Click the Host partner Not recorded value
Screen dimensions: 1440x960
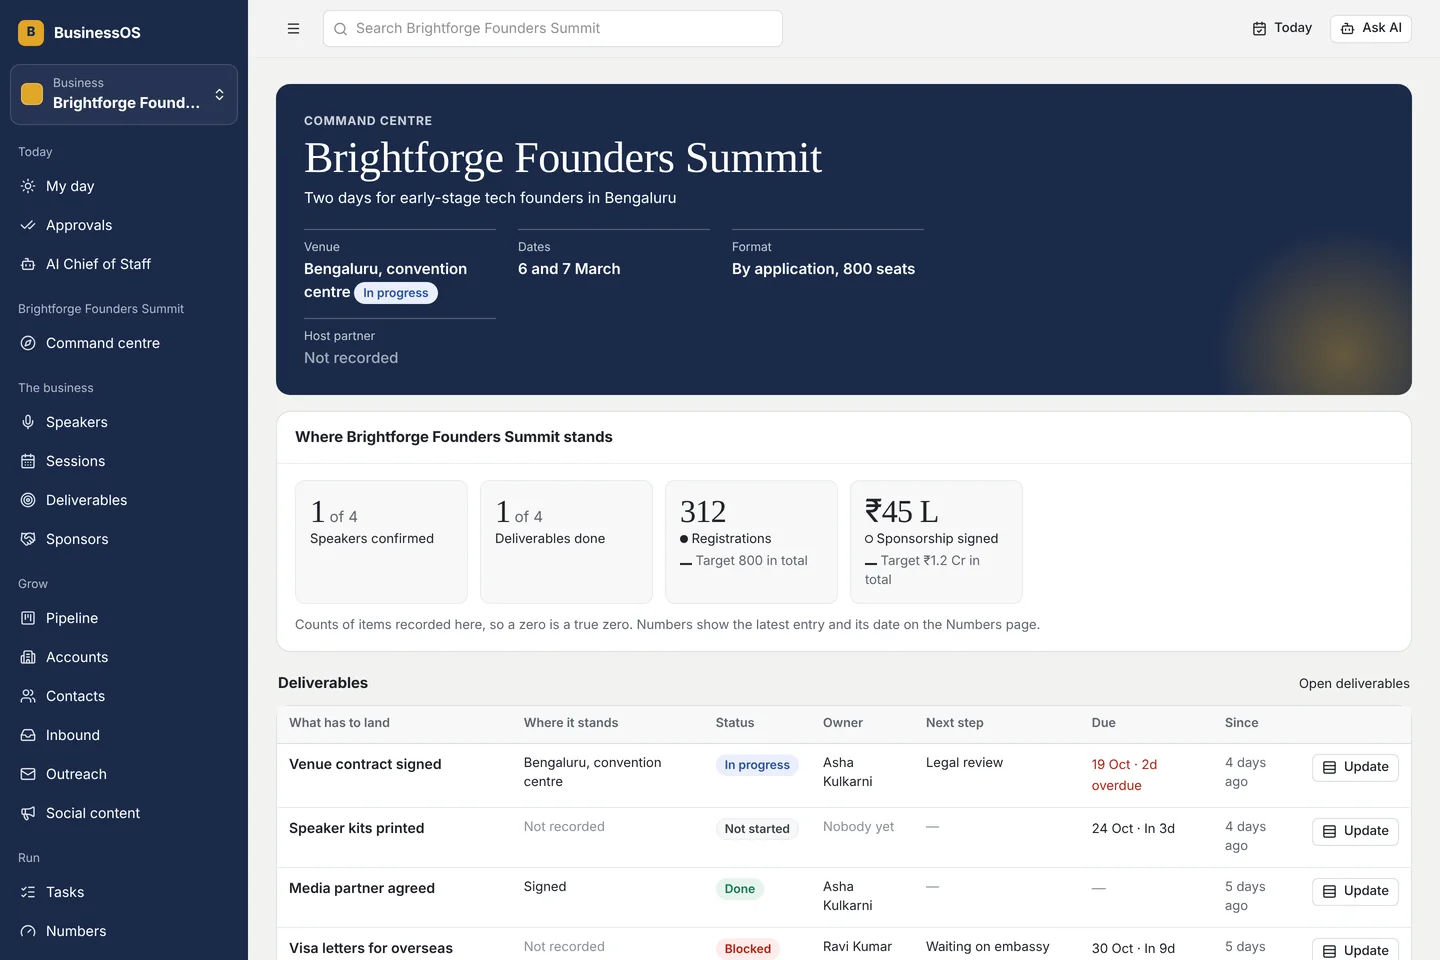(x=351, y=358)
